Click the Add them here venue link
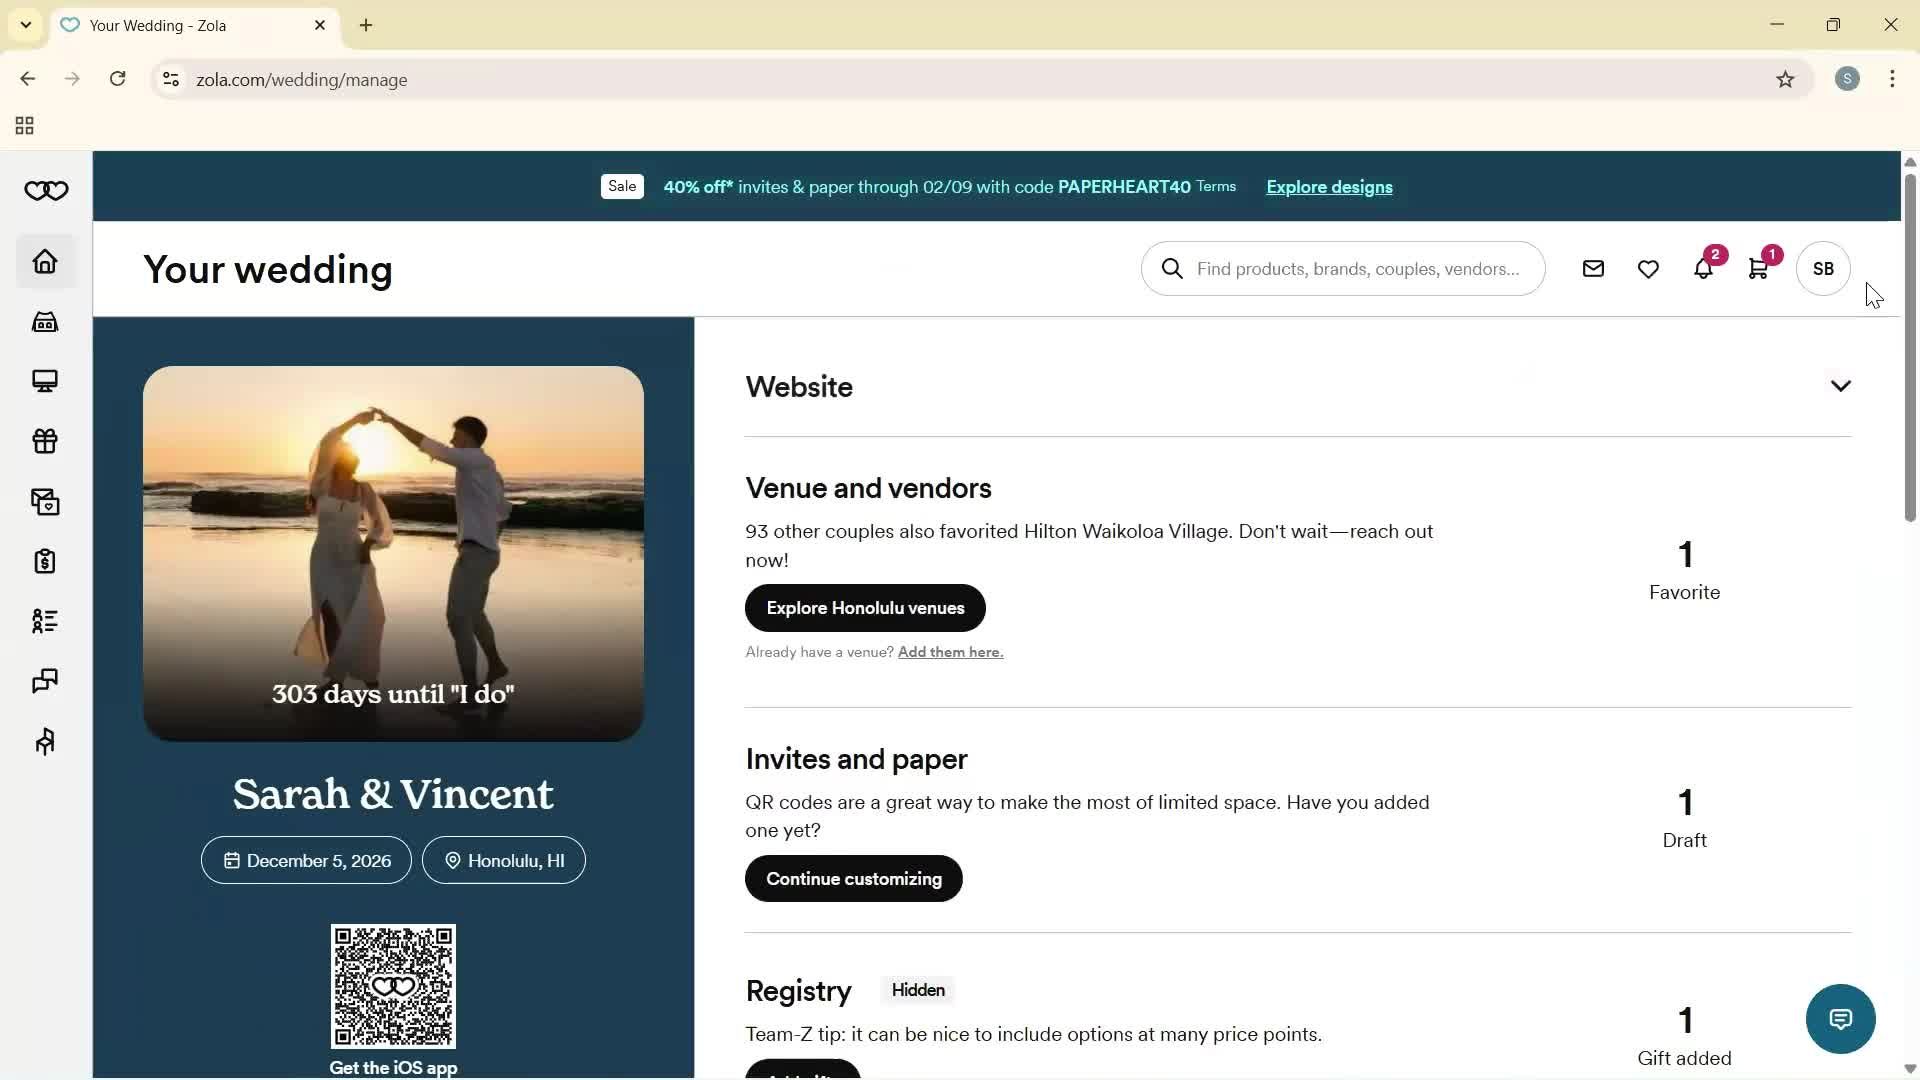The height and width of the screenshot is (1080, 1920). (x=948, y=651)
